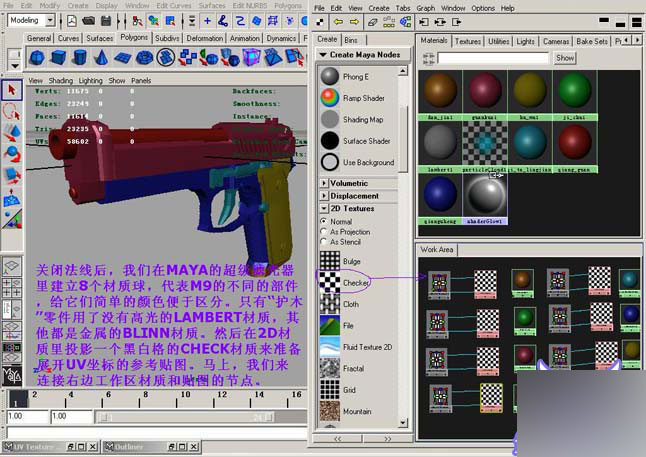Select the As Stencil radio button
This screenshot has height=457, width=646.
(323, 242)
